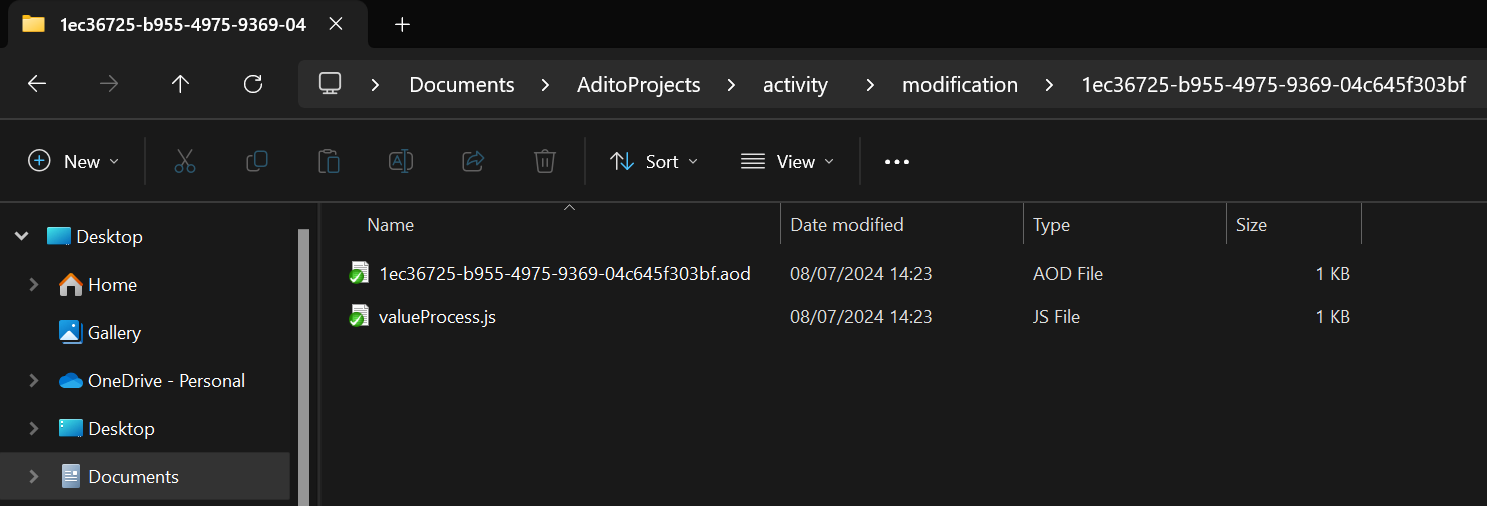This screenshot has height=506, width=1487.
Task: Click the JS File type cell
Action: pyautogui.click(x=1056, y=317)
